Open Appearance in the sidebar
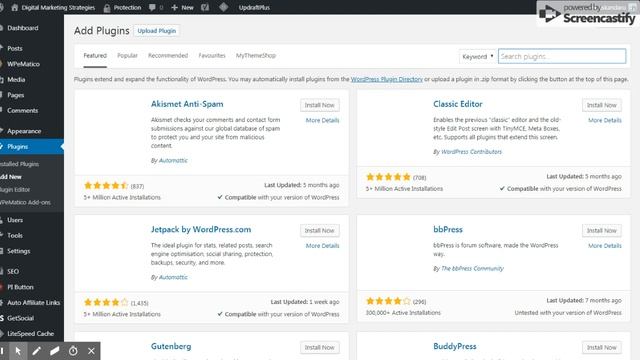 [x=24, y=131]
